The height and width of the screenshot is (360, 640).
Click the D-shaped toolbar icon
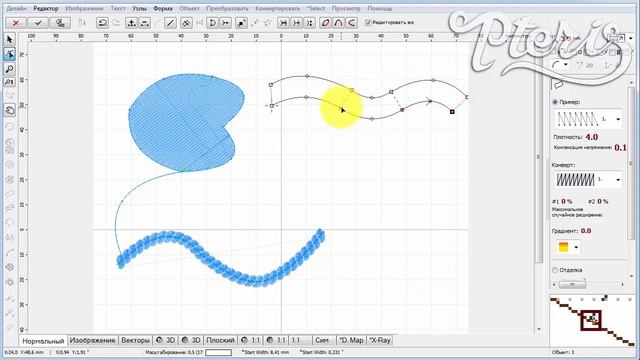(212, 23)
